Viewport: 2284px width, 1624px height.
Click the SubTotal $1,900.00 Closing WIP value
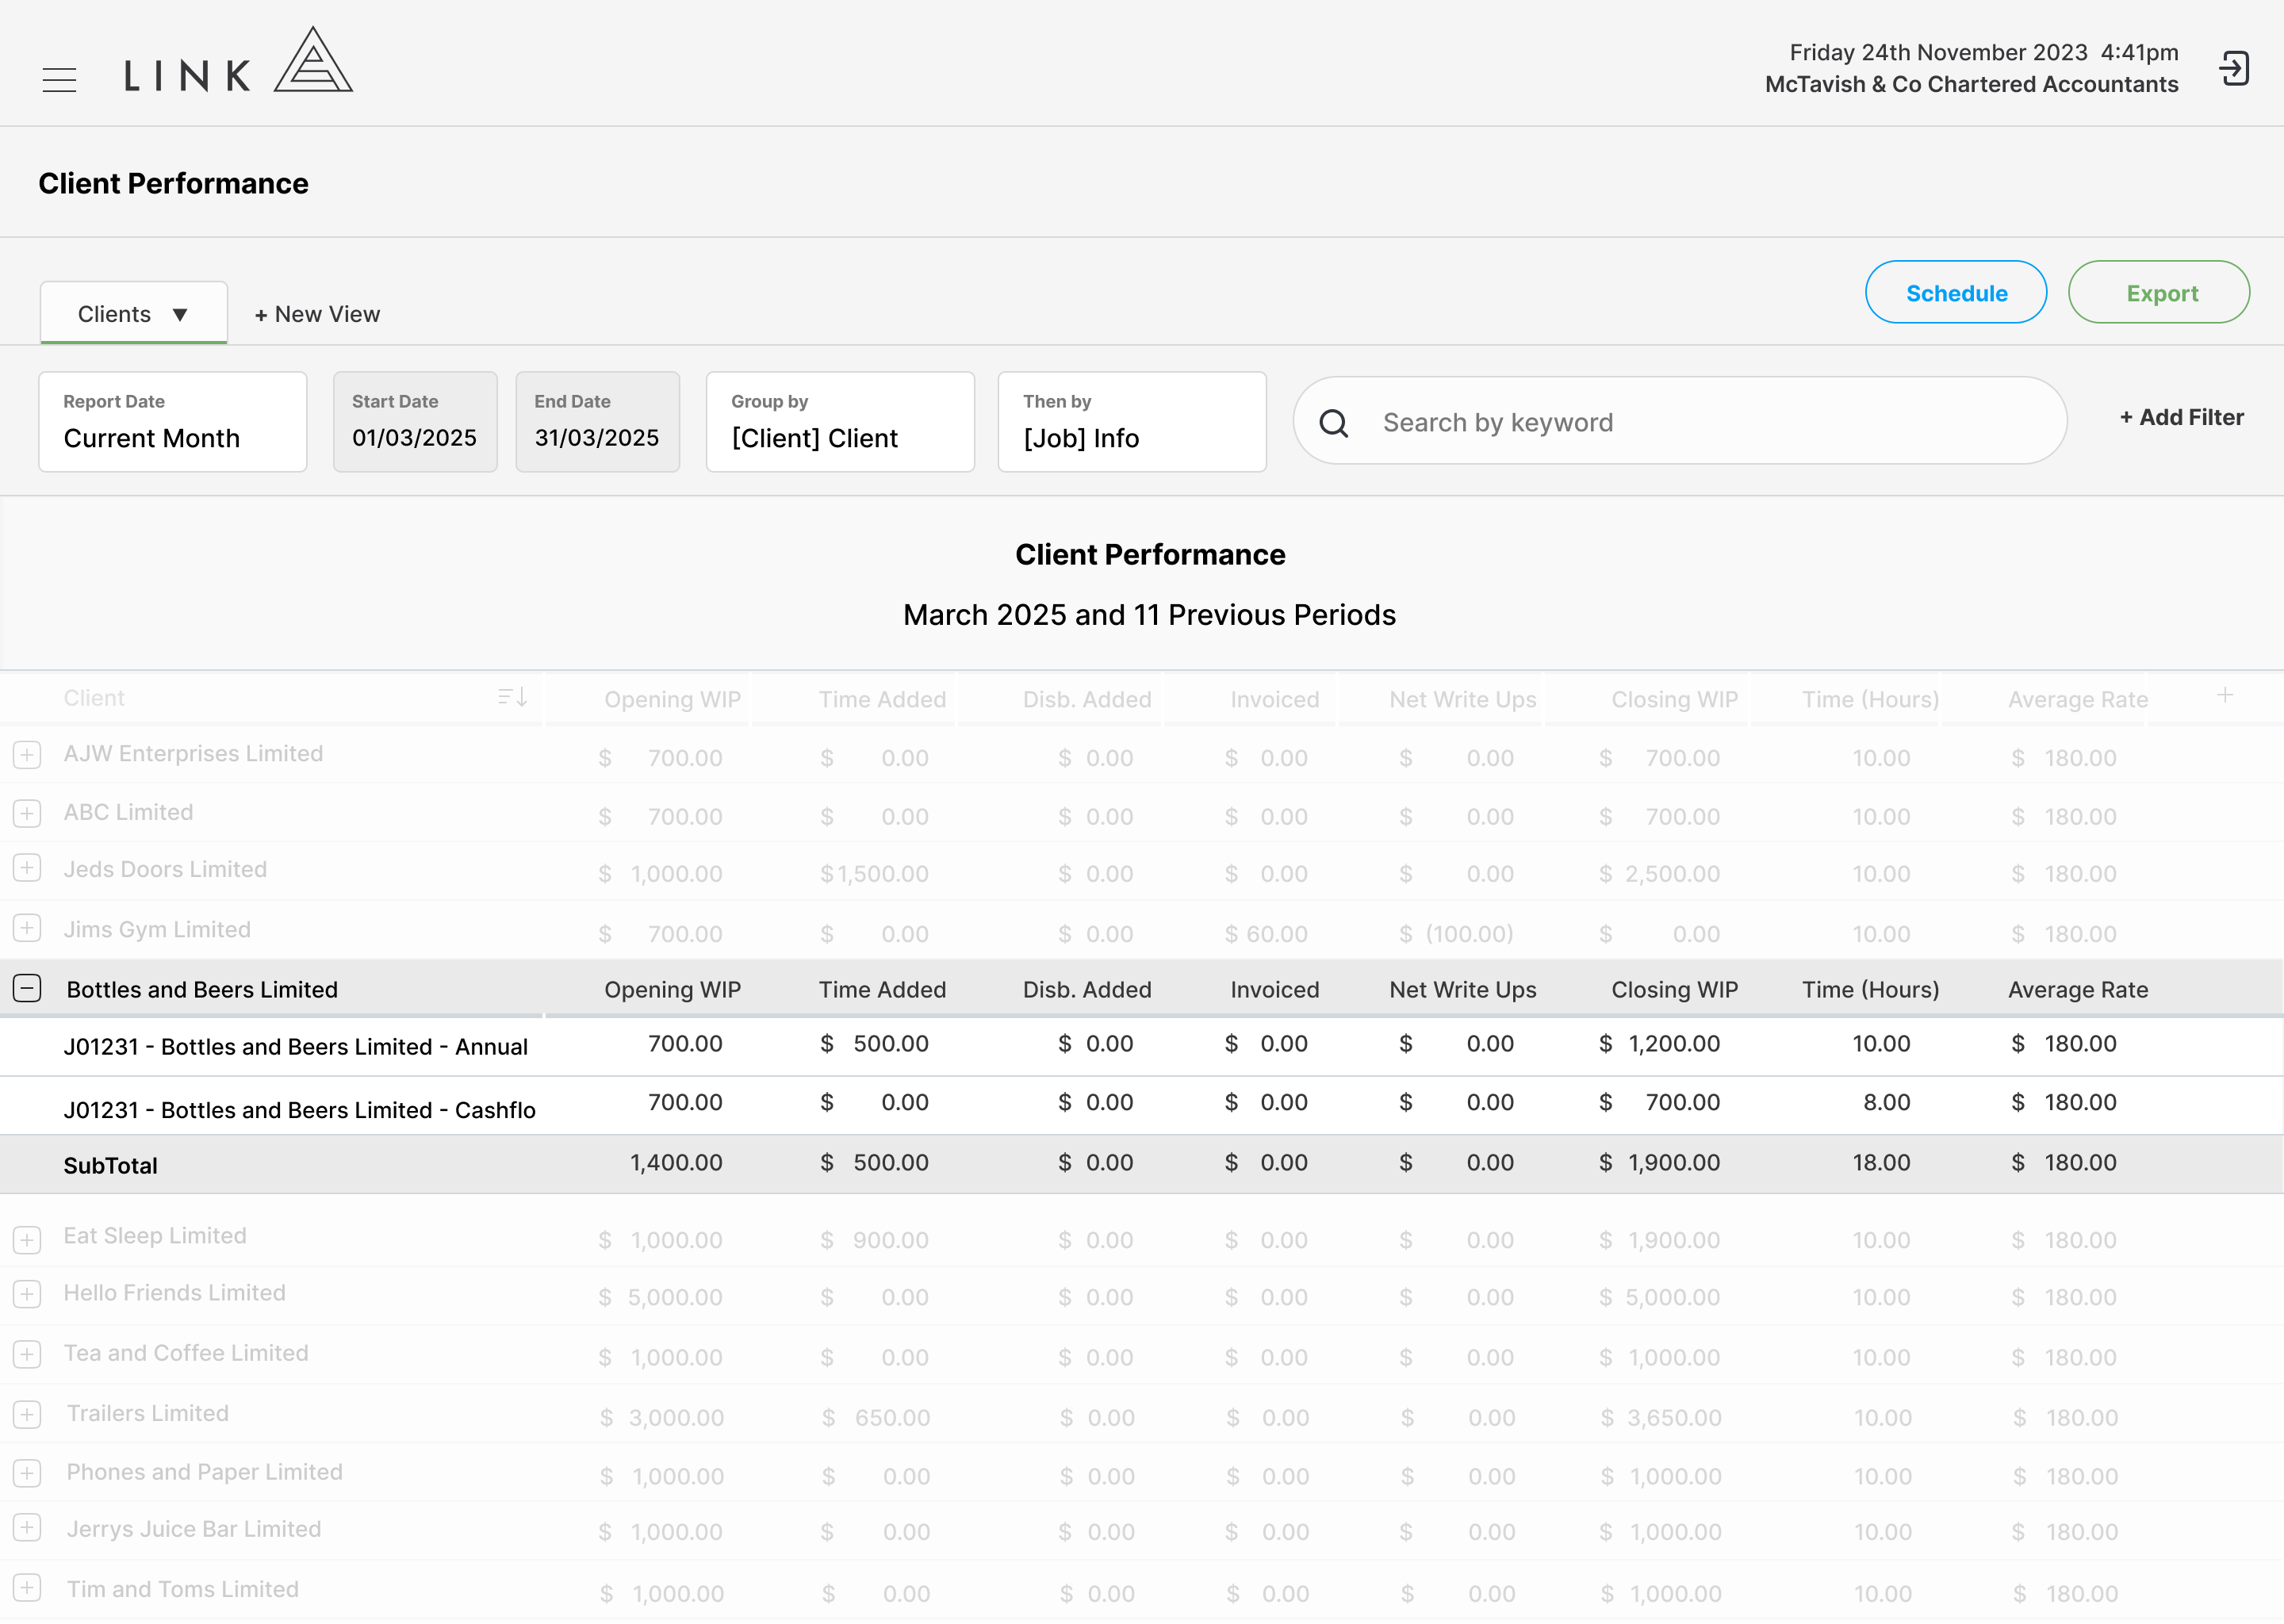pos(1659,1162)
